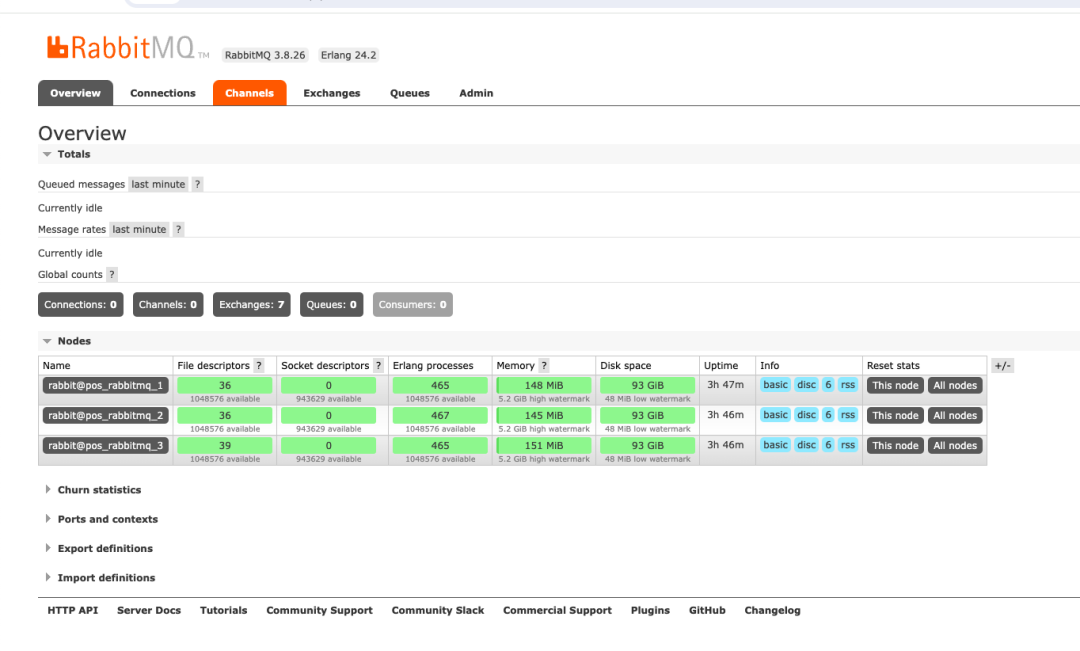
Task: Open HTTP API footer link
Action: [72, 610]
